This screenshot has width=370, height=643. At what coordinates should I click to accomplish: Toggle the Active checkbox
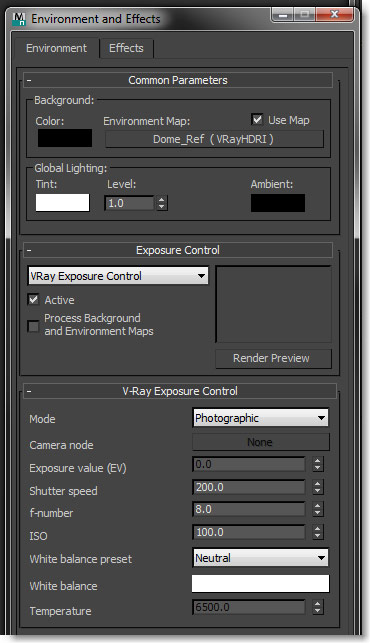tap(33, 300)
